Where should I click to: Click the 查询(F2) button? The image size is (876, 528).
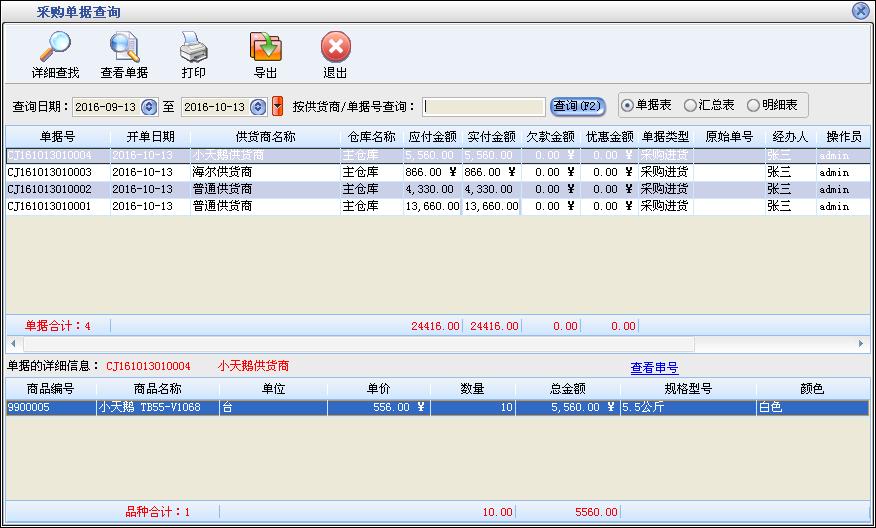click(577, 106)
